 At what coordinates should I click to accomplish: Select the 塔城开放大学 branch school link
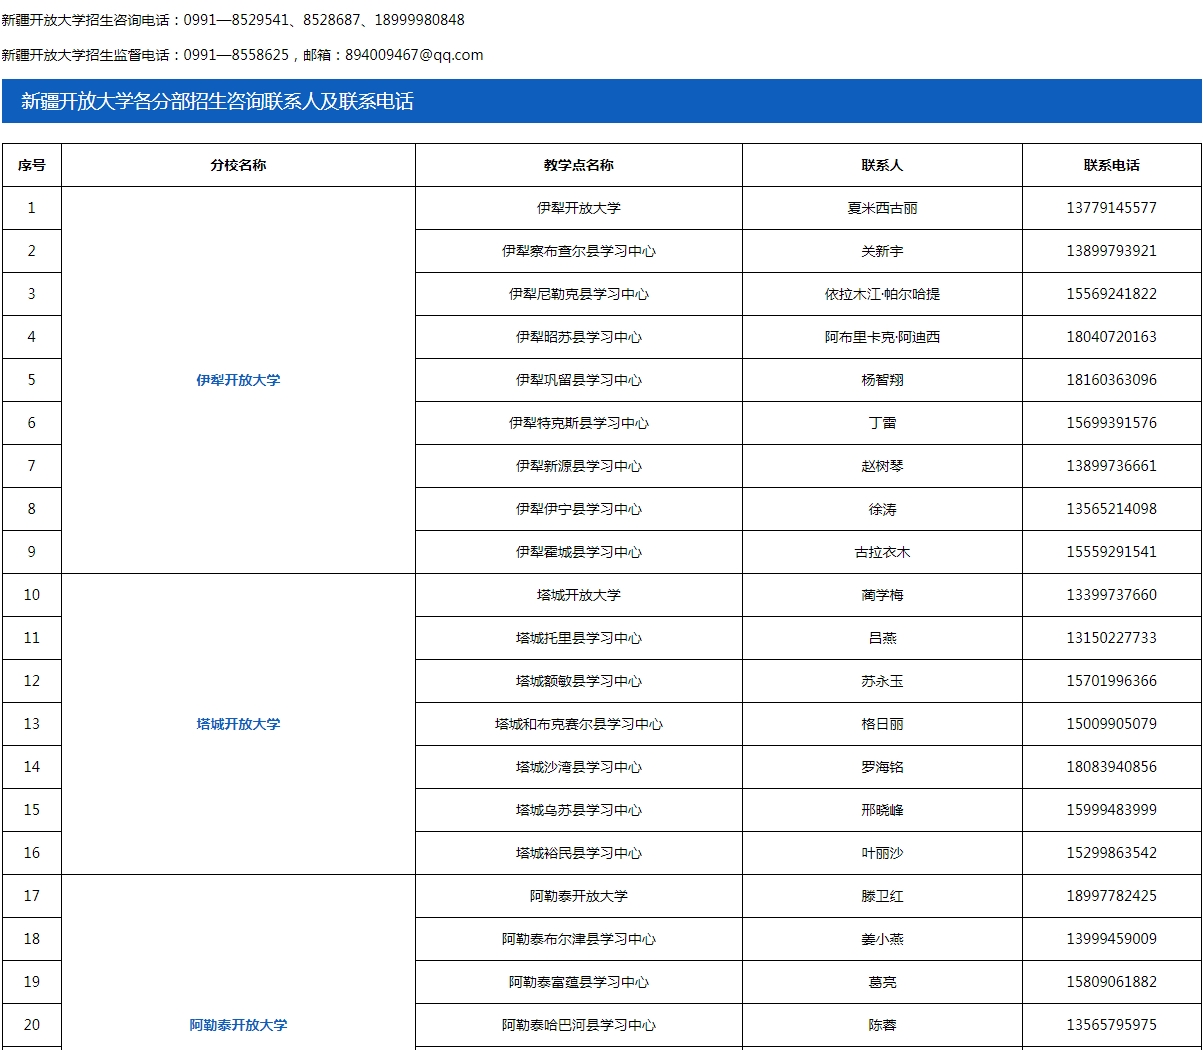[x=235, y=724]
